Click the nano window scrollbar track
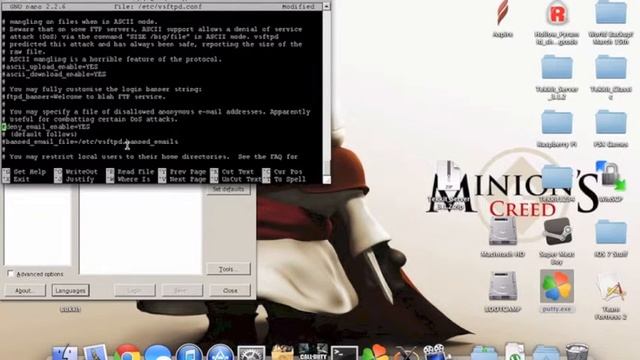 point(327,94)
